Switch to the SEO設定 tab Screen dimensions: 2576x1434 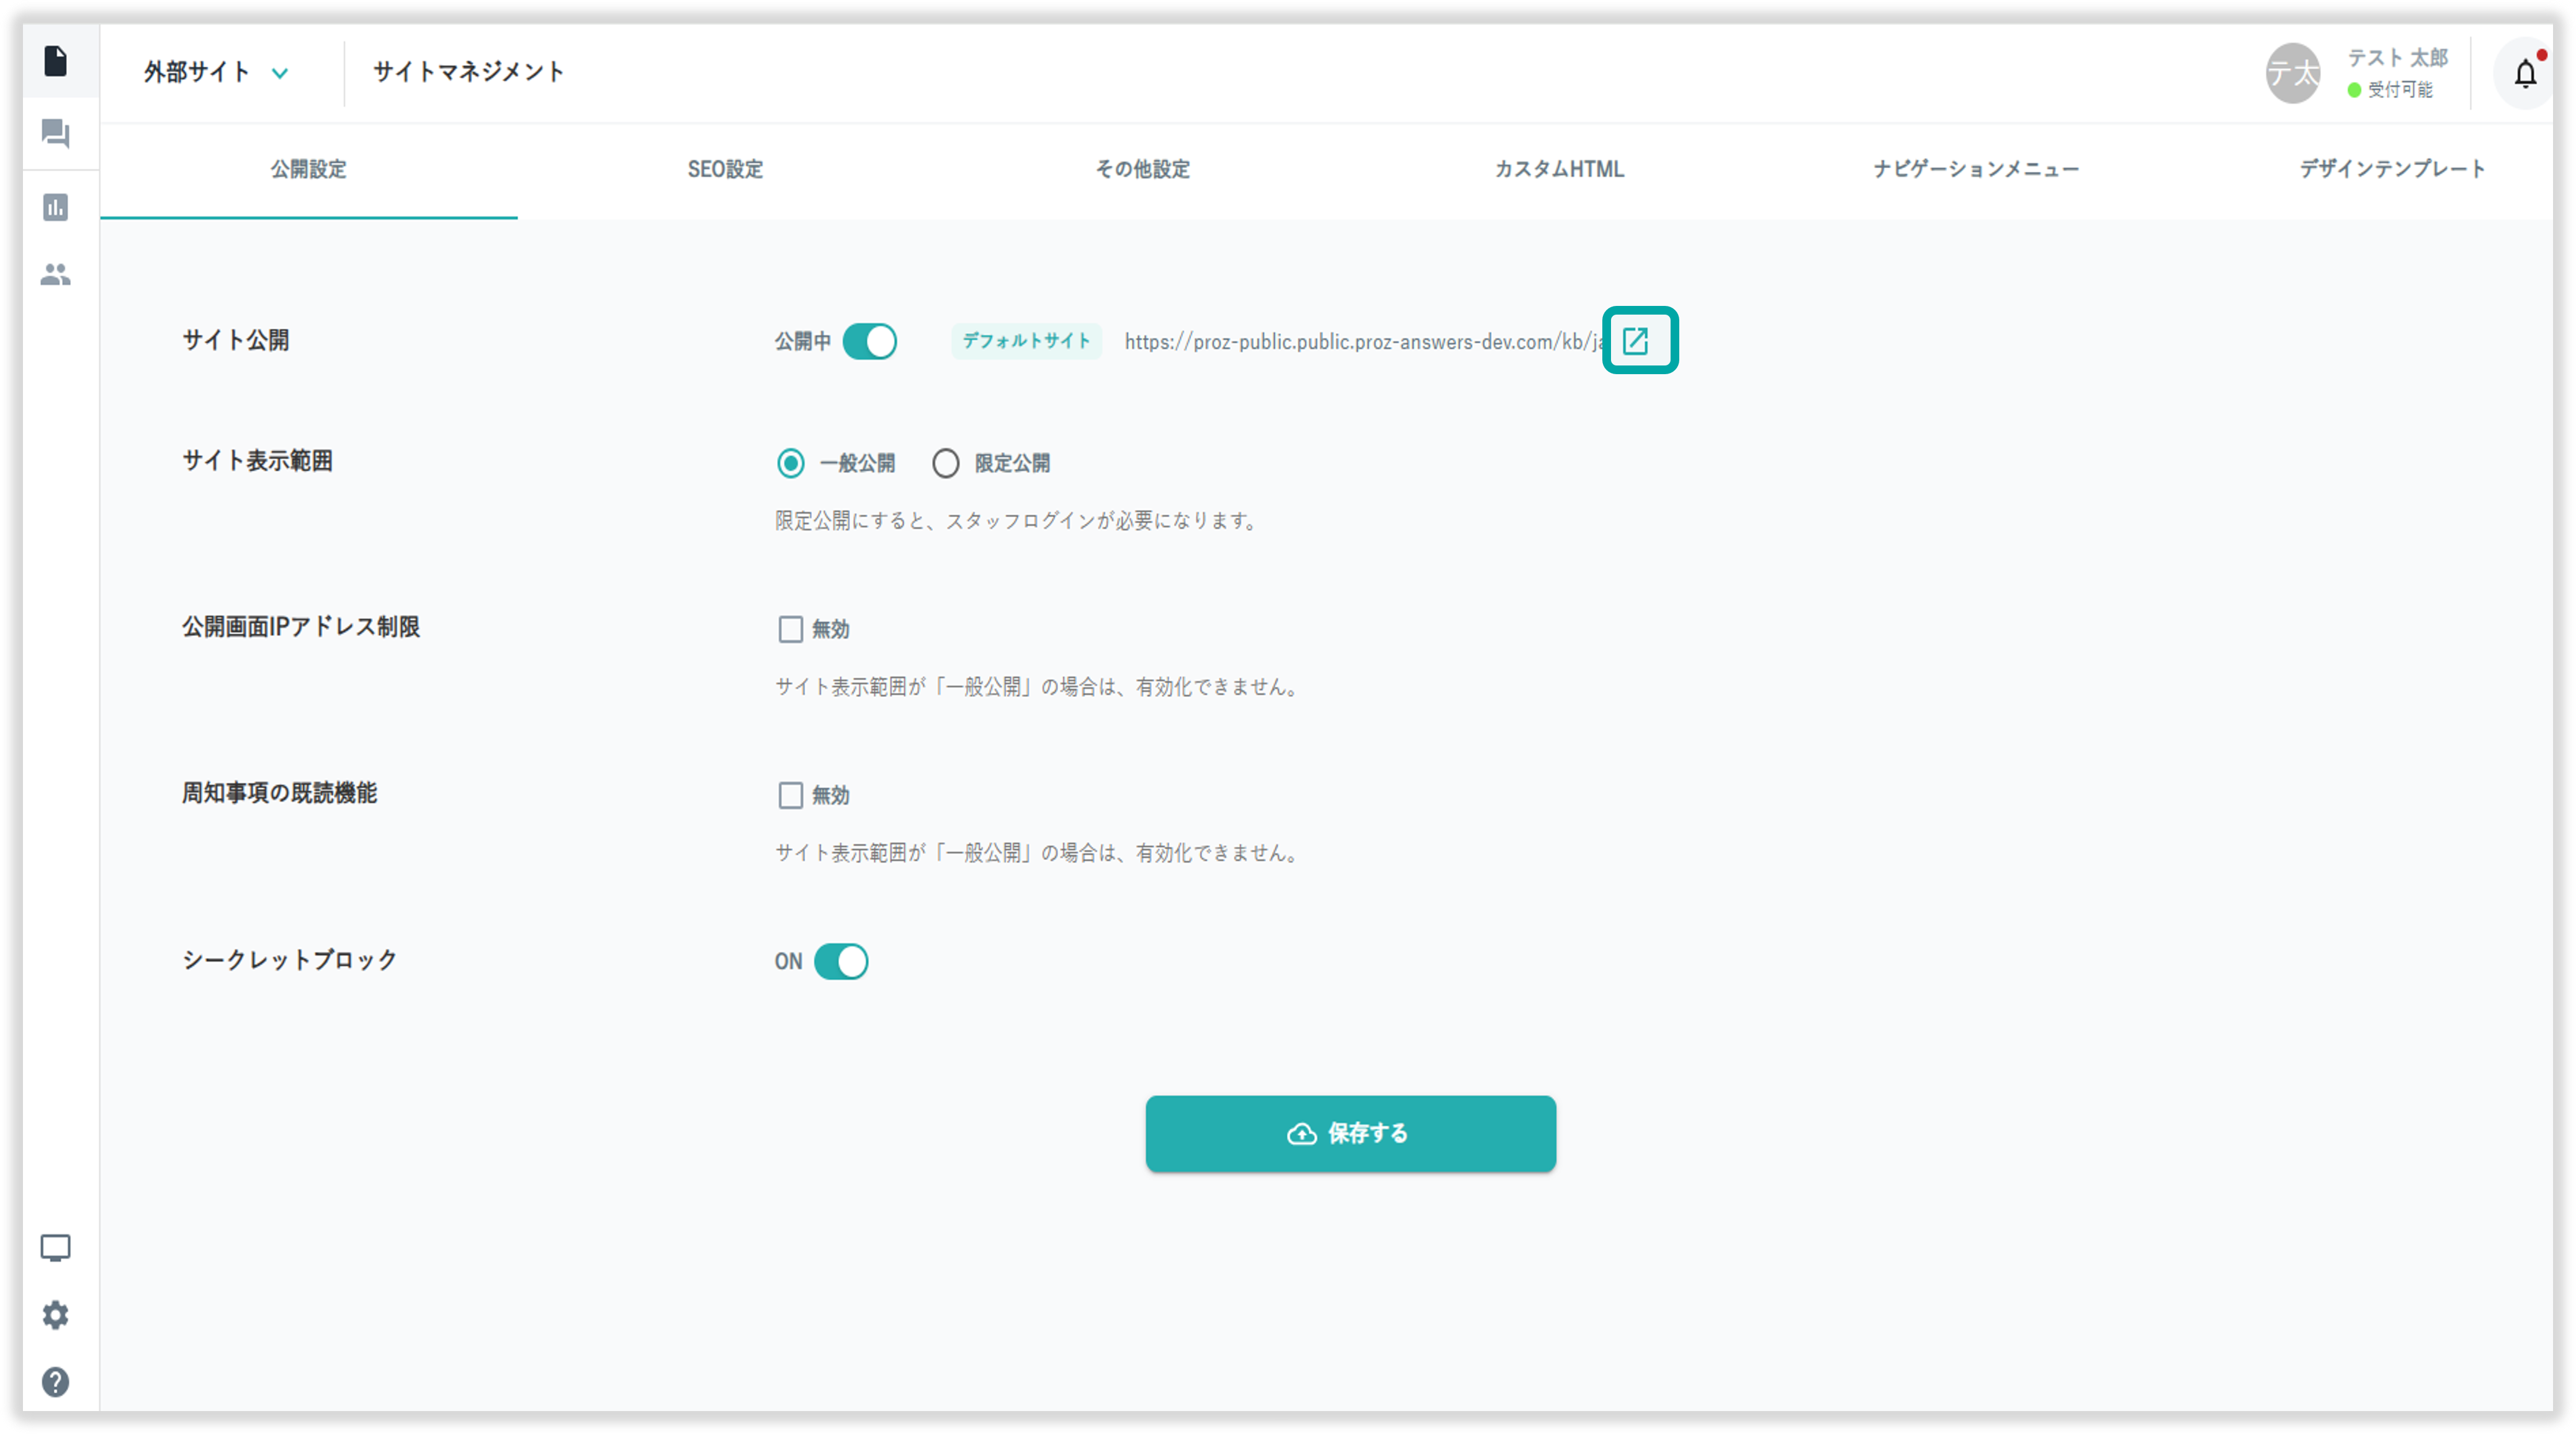tap(725, 169)
